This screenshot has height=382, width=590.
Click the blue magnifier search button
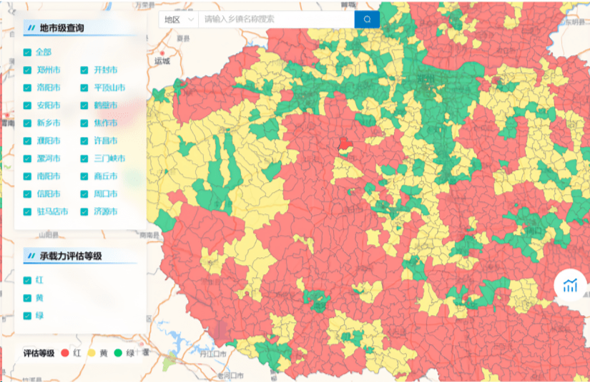point(367,19)
